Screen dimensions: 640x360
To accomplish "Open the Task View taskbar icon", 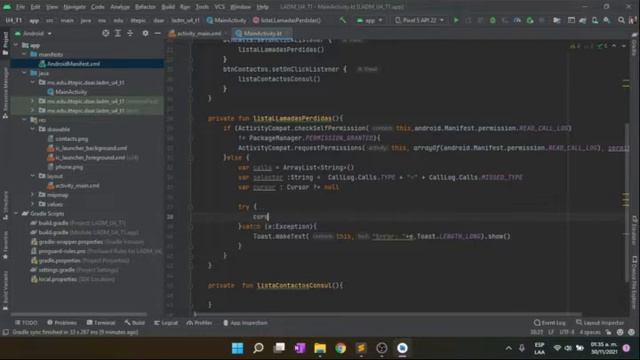I will (279, 348).
